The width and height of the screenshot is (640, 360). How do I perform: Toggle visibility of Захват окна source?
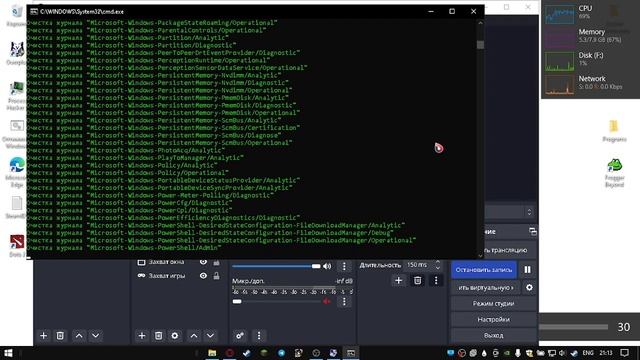(203, 262)
